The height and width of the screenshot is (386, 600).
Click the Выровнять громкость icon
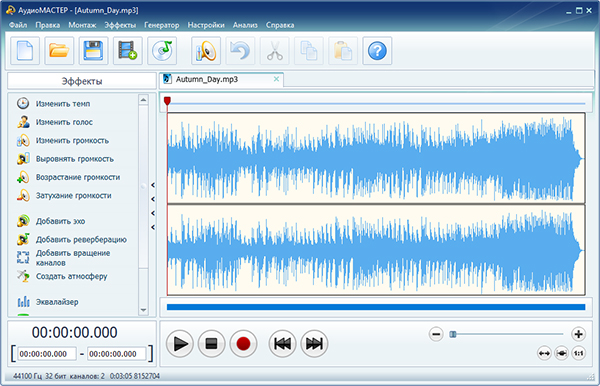pyautogui.click(x=23, y=159)
